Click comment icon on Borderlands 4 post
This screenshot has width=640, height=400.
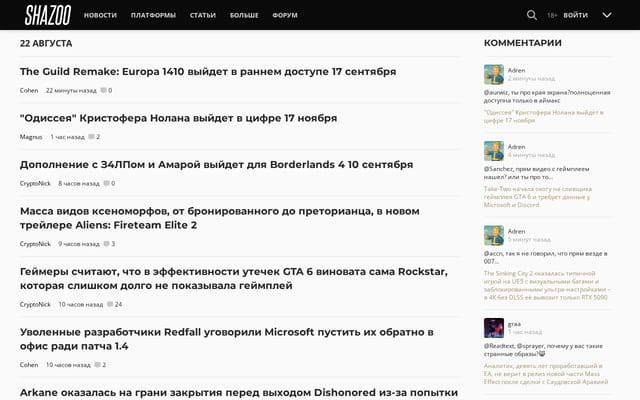(x=107, y=183)
